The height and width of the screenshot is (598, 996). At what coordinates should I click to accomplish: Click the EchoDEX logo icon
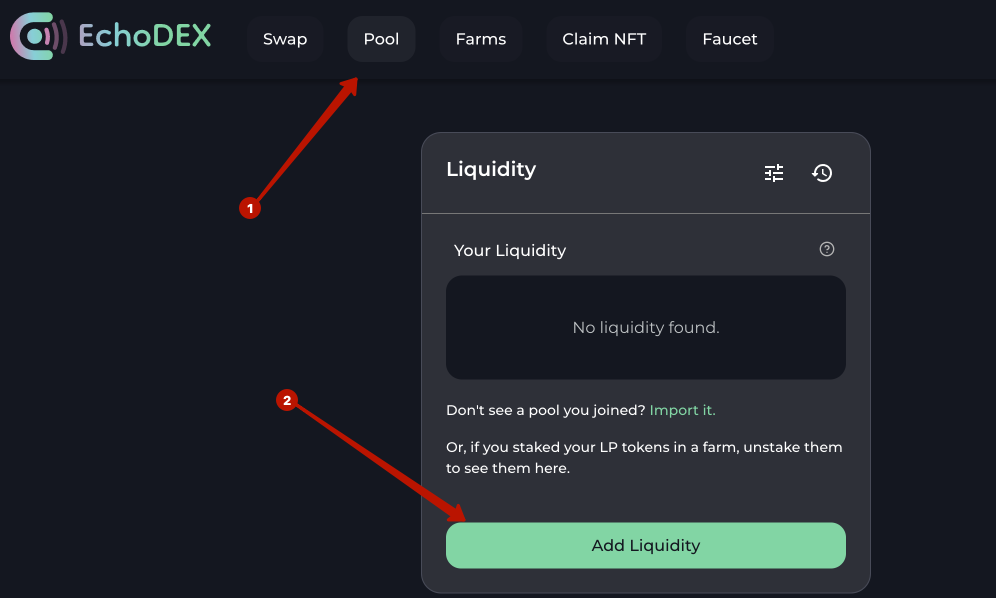point(38,37)
